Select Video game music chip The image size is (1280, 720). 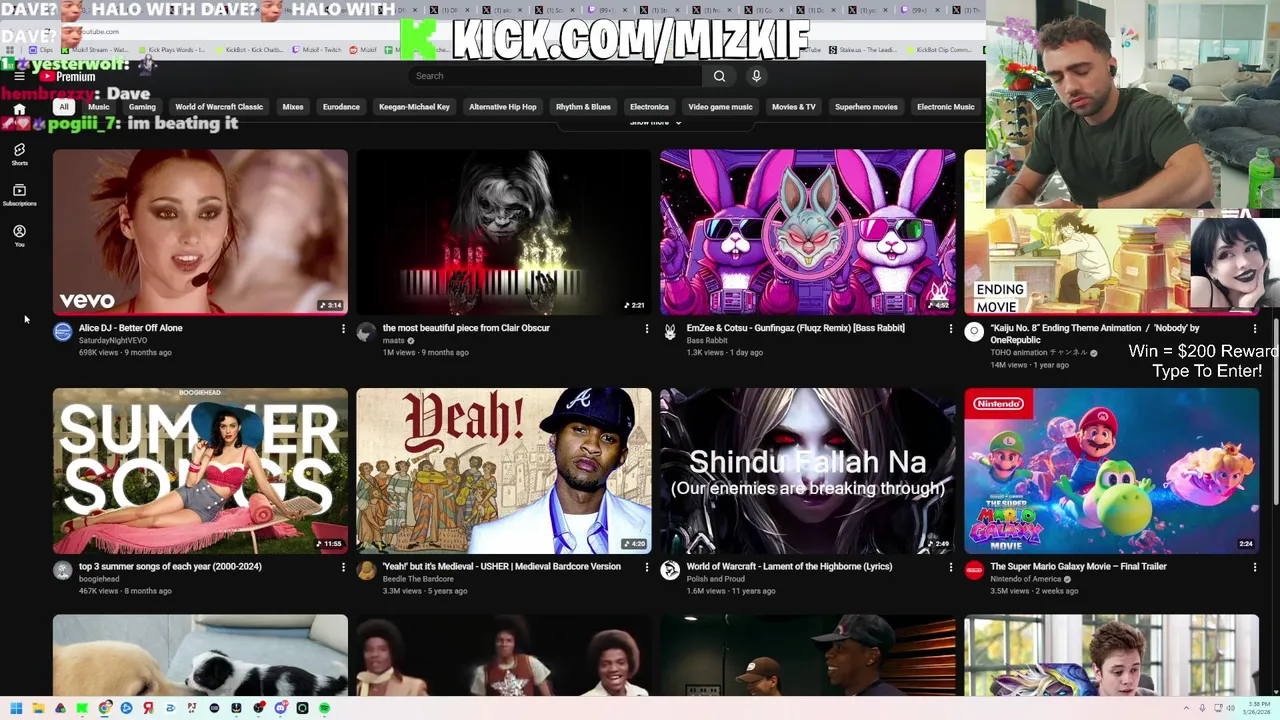click(720, 107)
